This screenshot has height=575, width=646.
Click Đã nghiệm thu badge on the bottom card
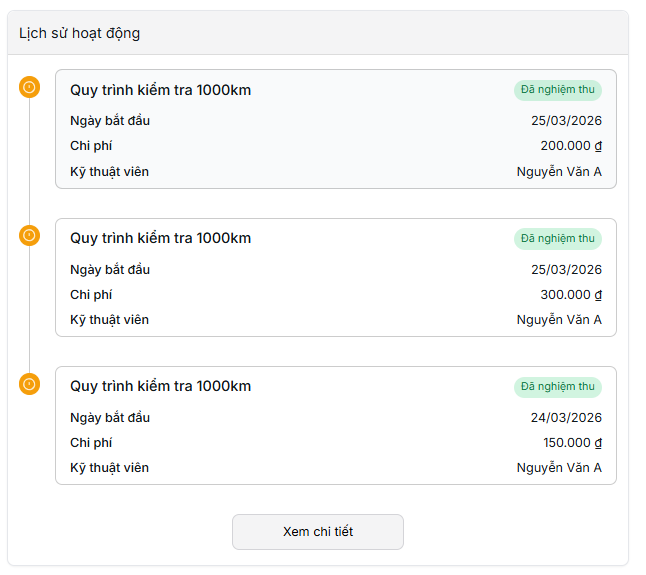[x=558, y=386]
